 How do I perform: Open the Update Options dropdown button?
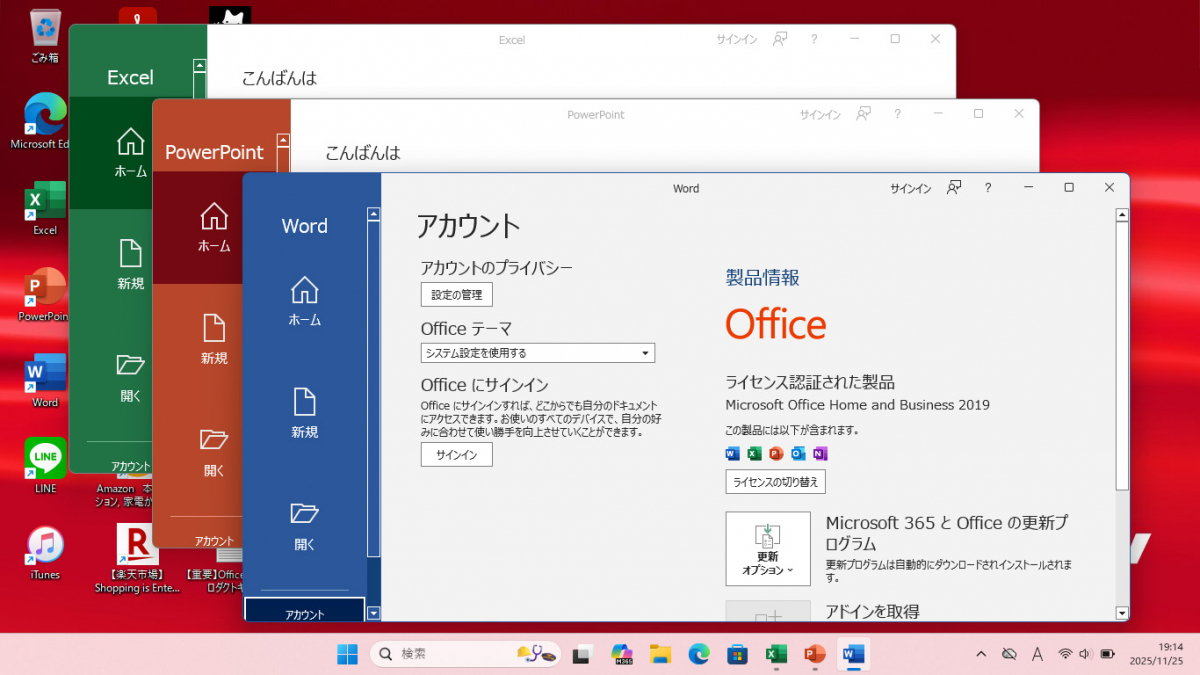(x=767, y=548)
